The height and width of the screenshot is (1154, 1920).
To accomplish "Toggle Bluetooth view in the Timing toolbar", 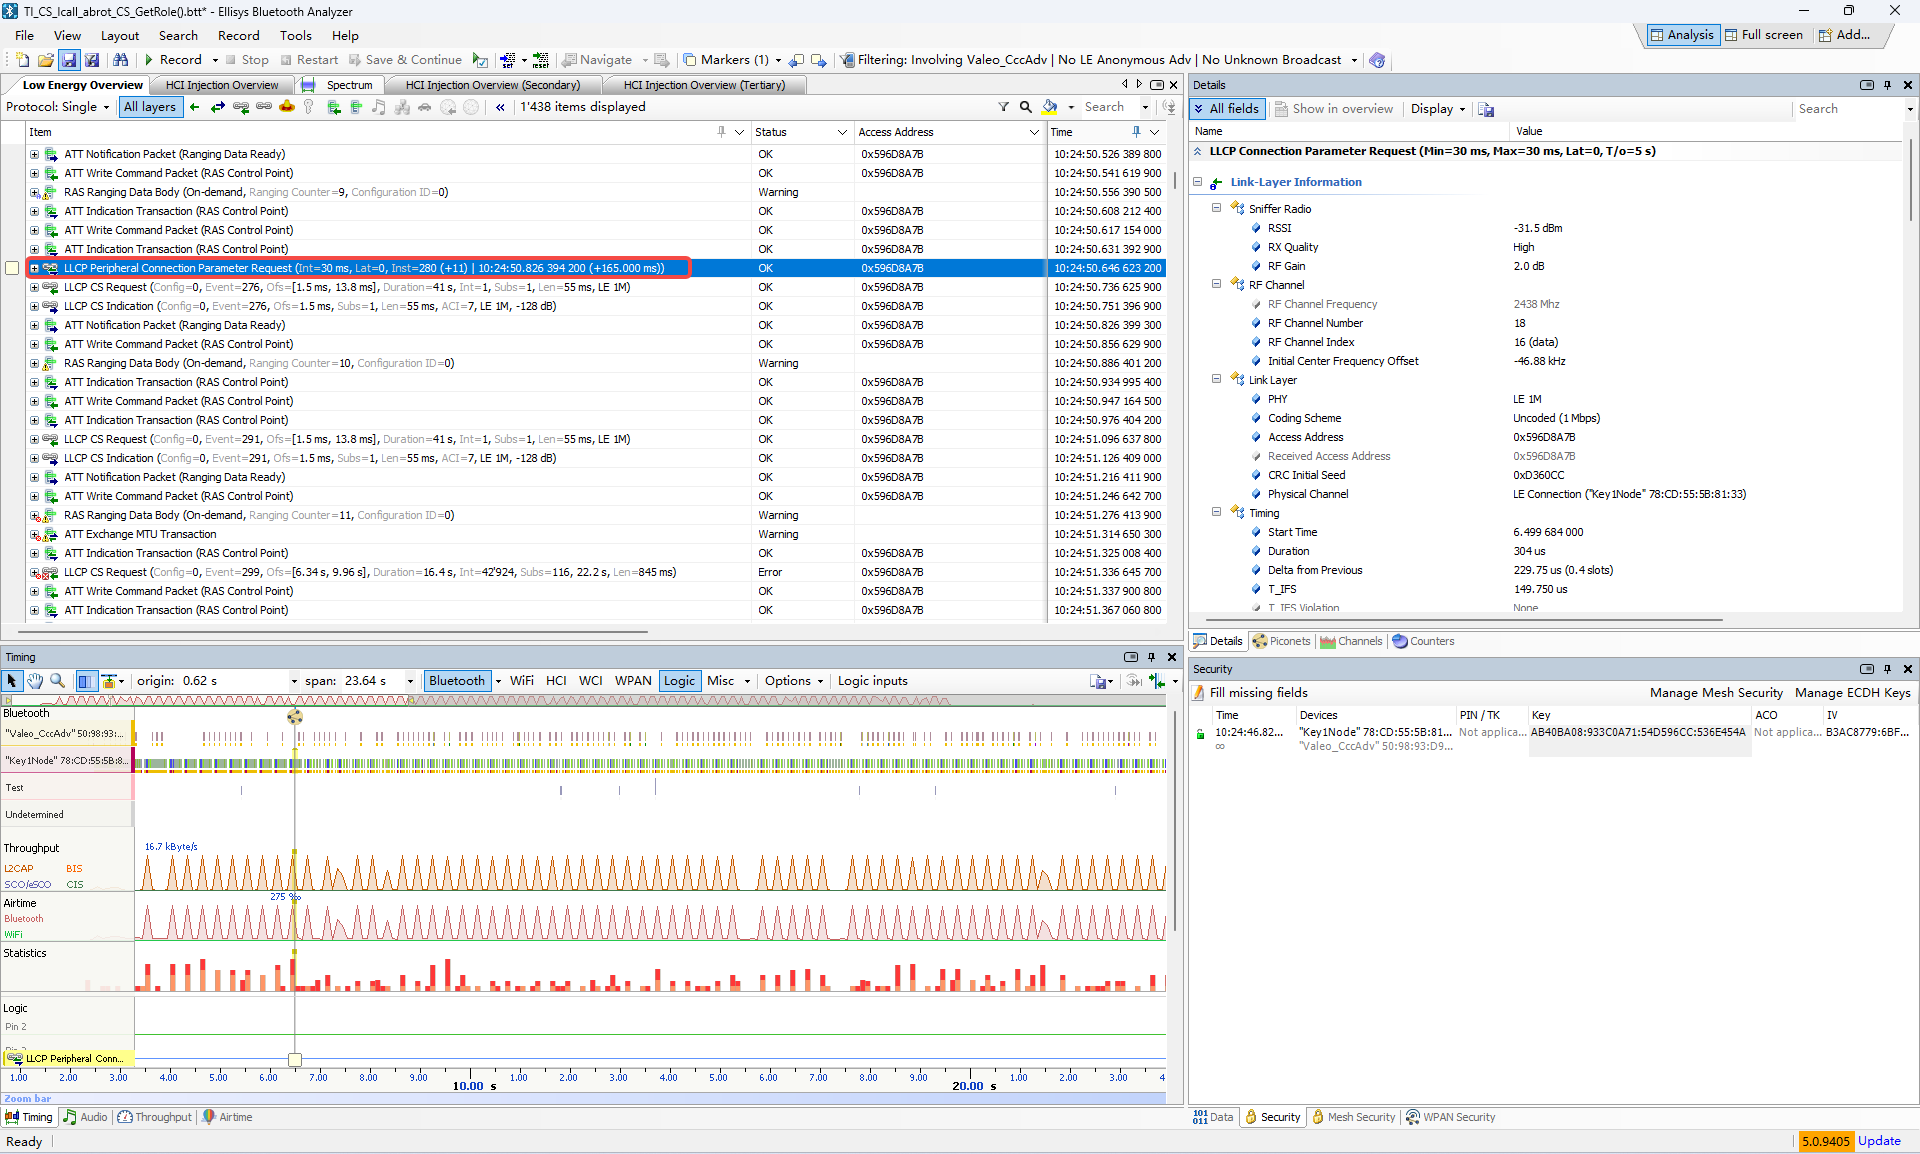I will pyautogui.click(x=456, y=681).
